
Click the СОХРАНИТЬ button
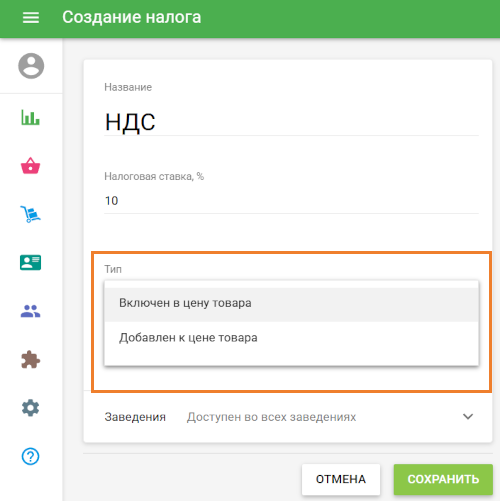pyautogui.click(x=443, y=479)
